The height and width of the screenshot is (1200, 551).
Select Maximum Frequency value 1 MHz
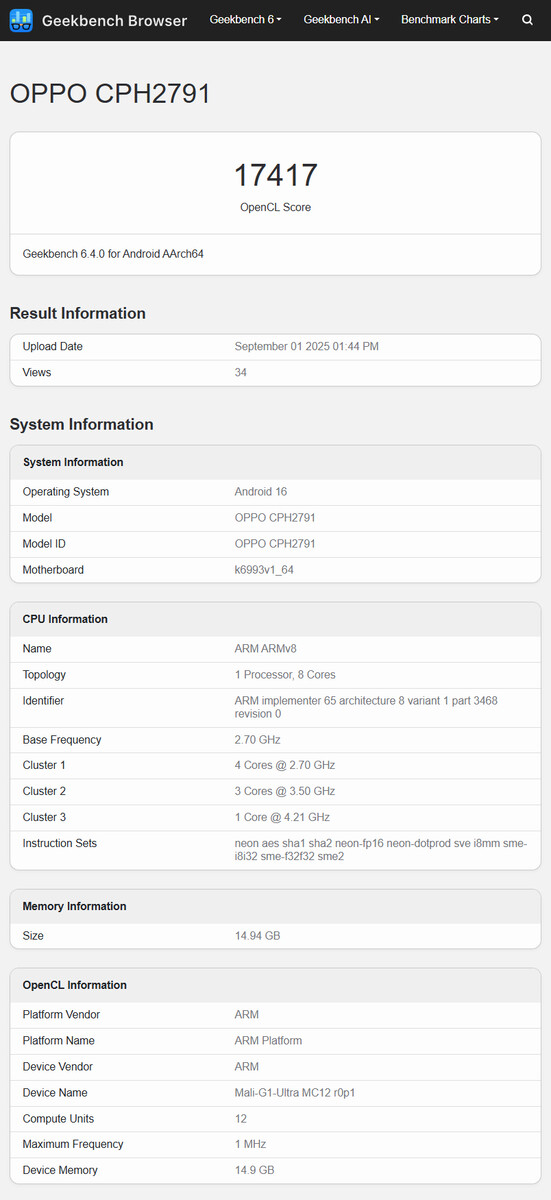[x=251, y=1144]
